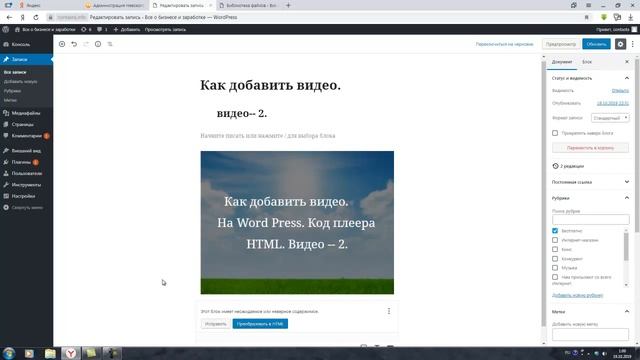Check the Музыка rubric checkbox
The height and width of the screenshot is (360, 640).
point(555,268)
